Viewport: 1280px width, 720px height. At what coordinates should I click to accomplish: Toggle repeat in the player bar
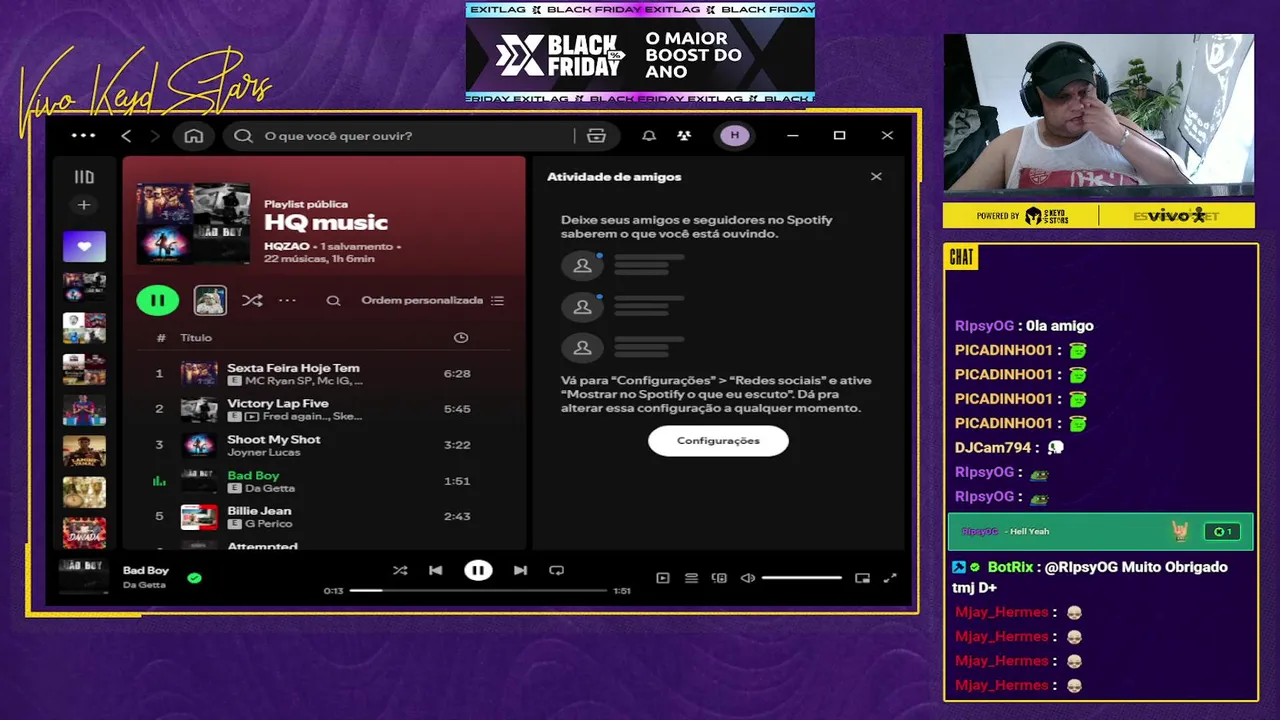(557, 570)
